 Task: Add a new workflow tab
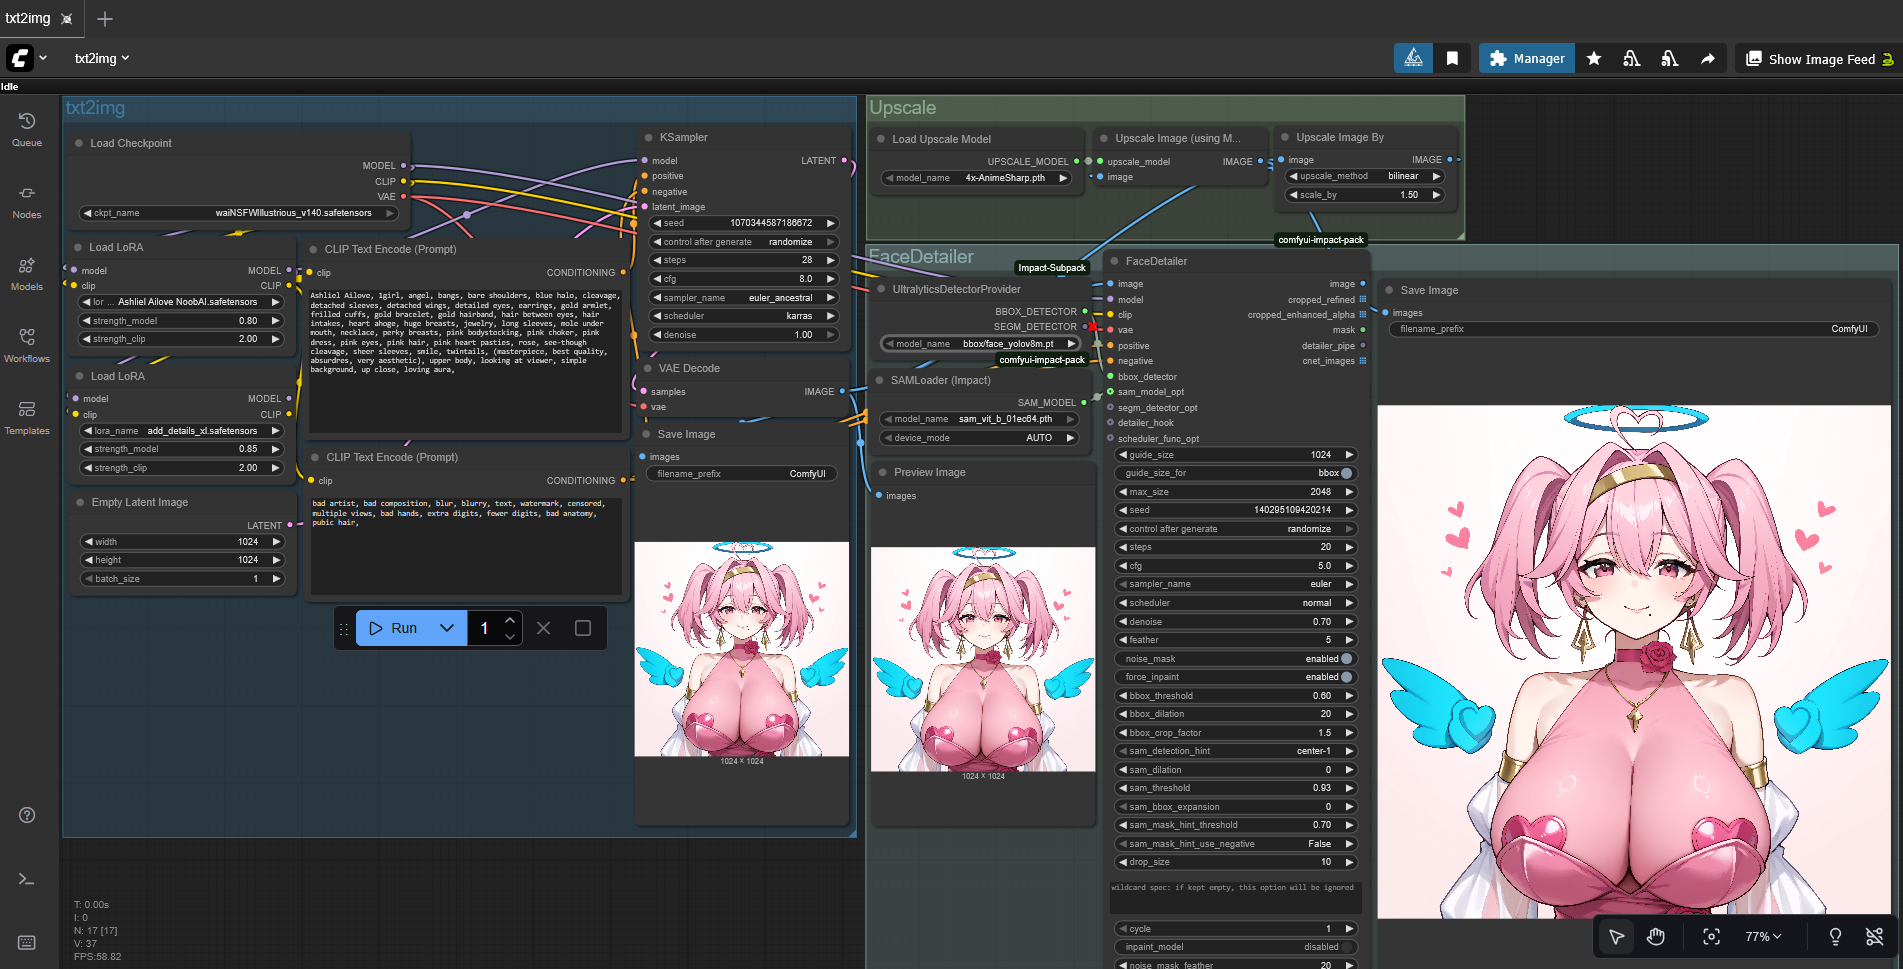pyautogui.click(x=105, y=18)
